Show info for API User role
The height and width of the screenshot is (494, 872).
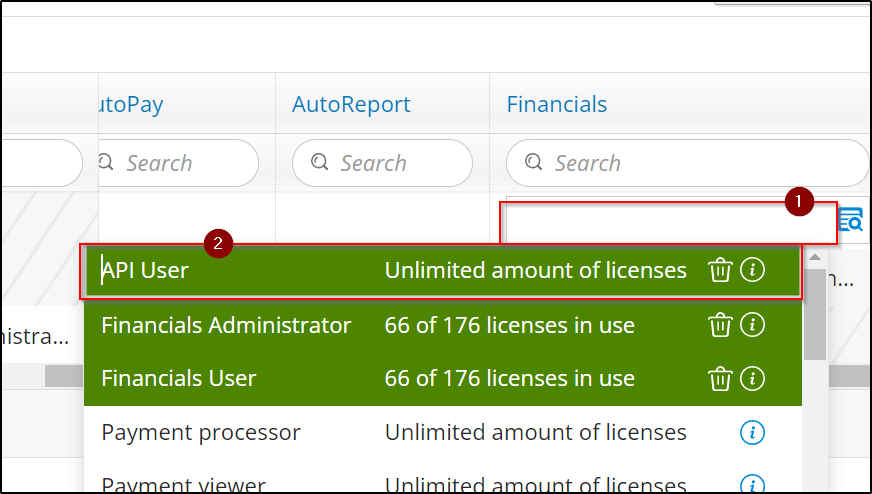coord(753,270)
